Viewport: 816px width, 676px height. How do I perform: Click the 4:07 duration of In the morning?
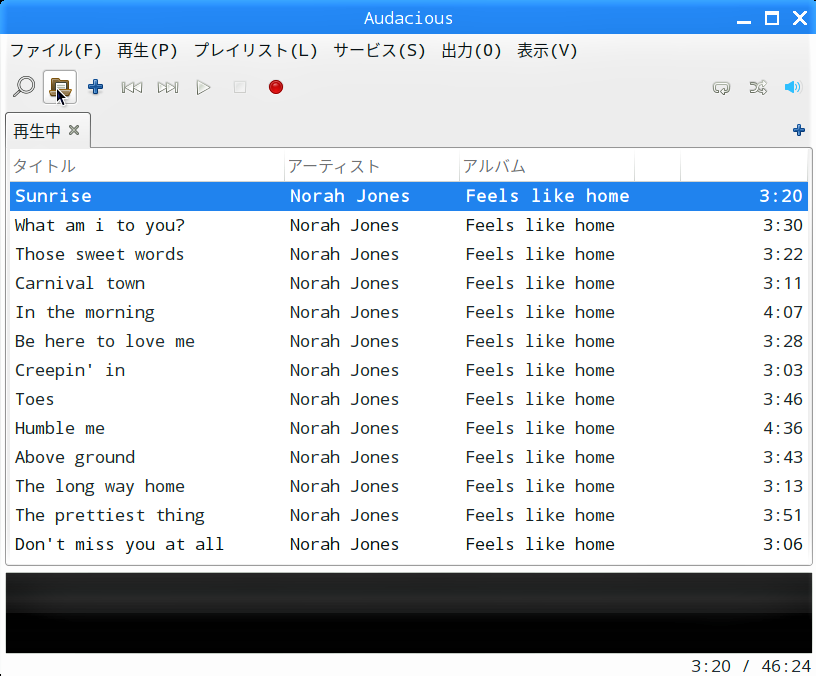pos(783,312)
